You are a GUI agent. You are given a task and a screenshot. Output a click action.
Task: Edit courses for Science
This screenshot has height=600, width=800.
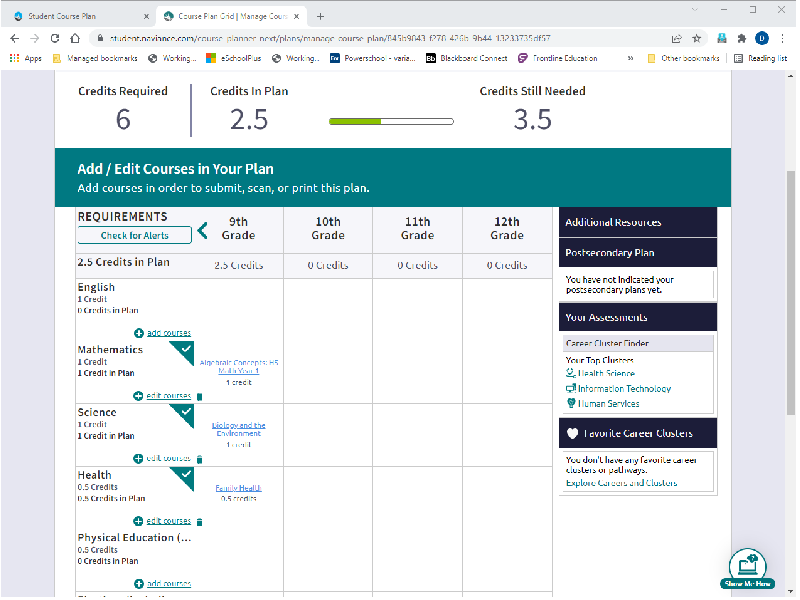(168, 459)
